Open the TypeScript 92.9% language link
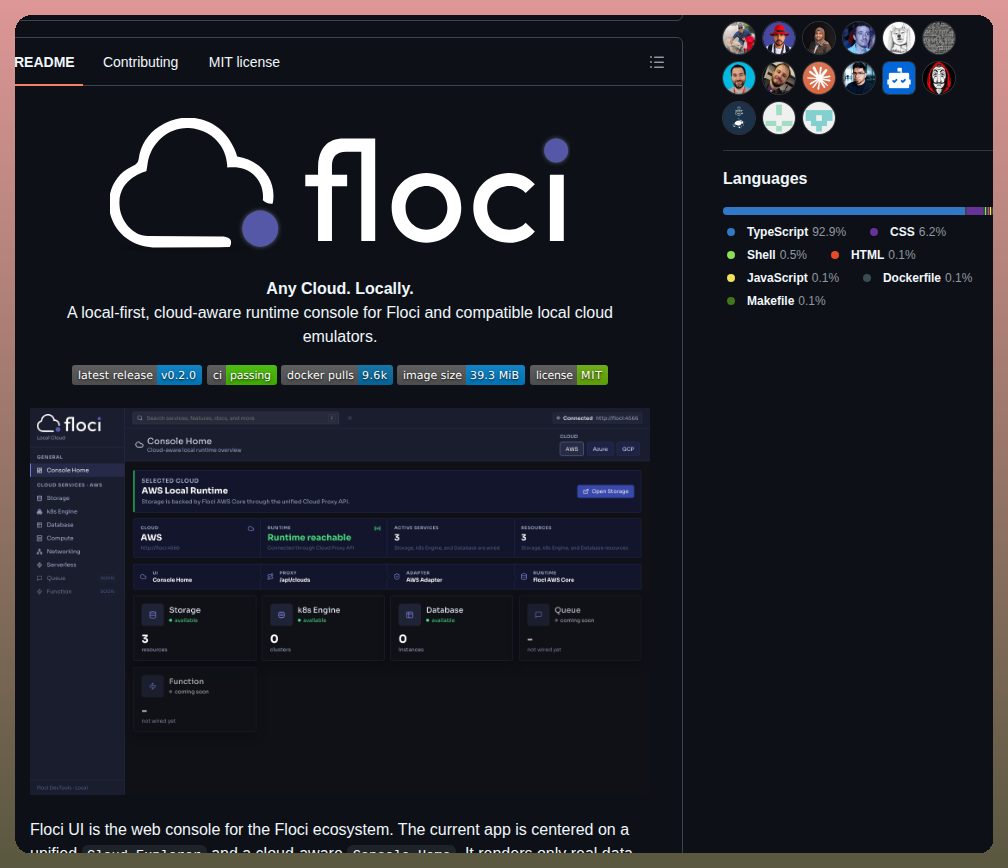This screenshot has width=1008, height=868. pyautogui.click(x=786, y=232)
